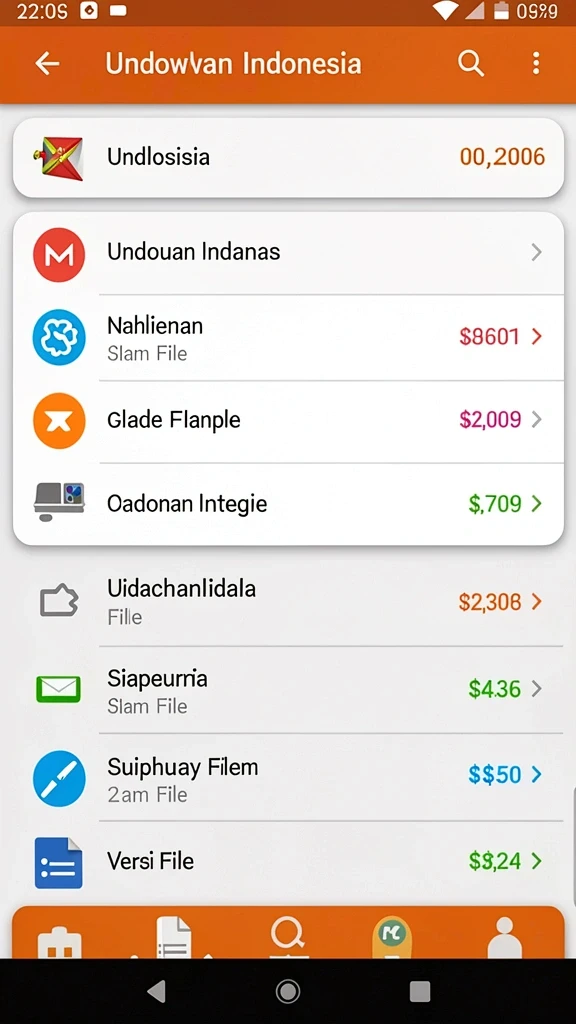Viewport: 576px width, 1024px height.
Task: Select the profile person bottom tab
Action: click(505, 938)
